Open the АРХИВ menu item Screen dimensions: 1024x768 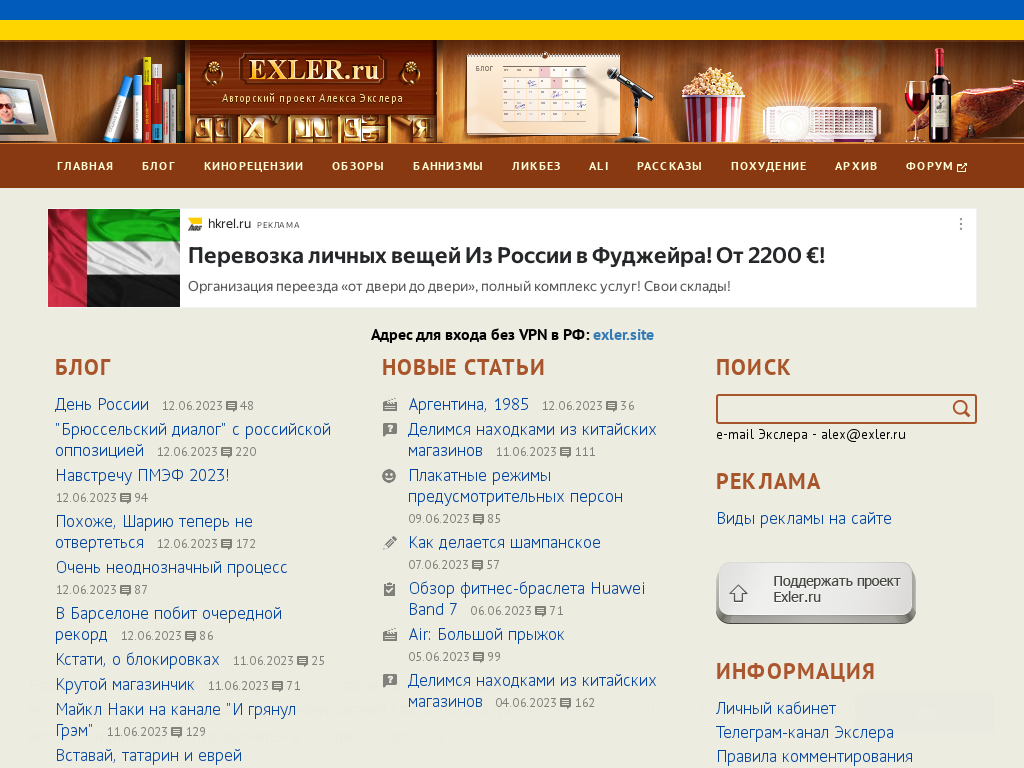(856, 167)
